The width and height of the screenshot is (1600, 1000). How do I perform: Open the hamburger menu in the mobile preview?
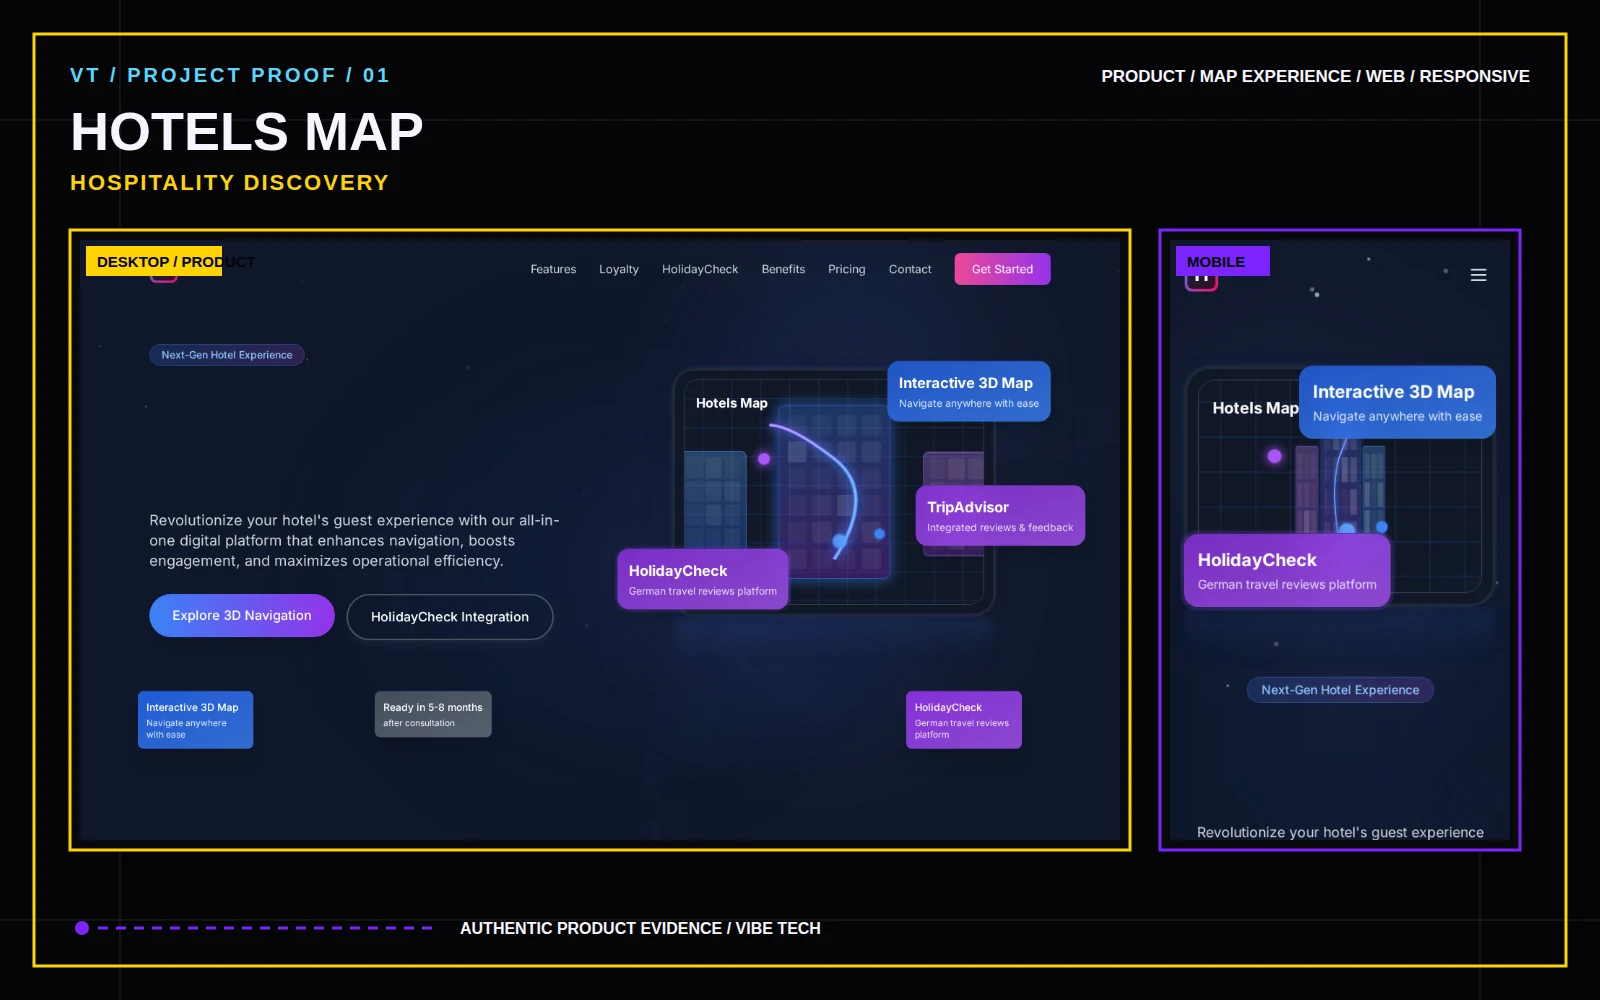(x=1478, y=275)
